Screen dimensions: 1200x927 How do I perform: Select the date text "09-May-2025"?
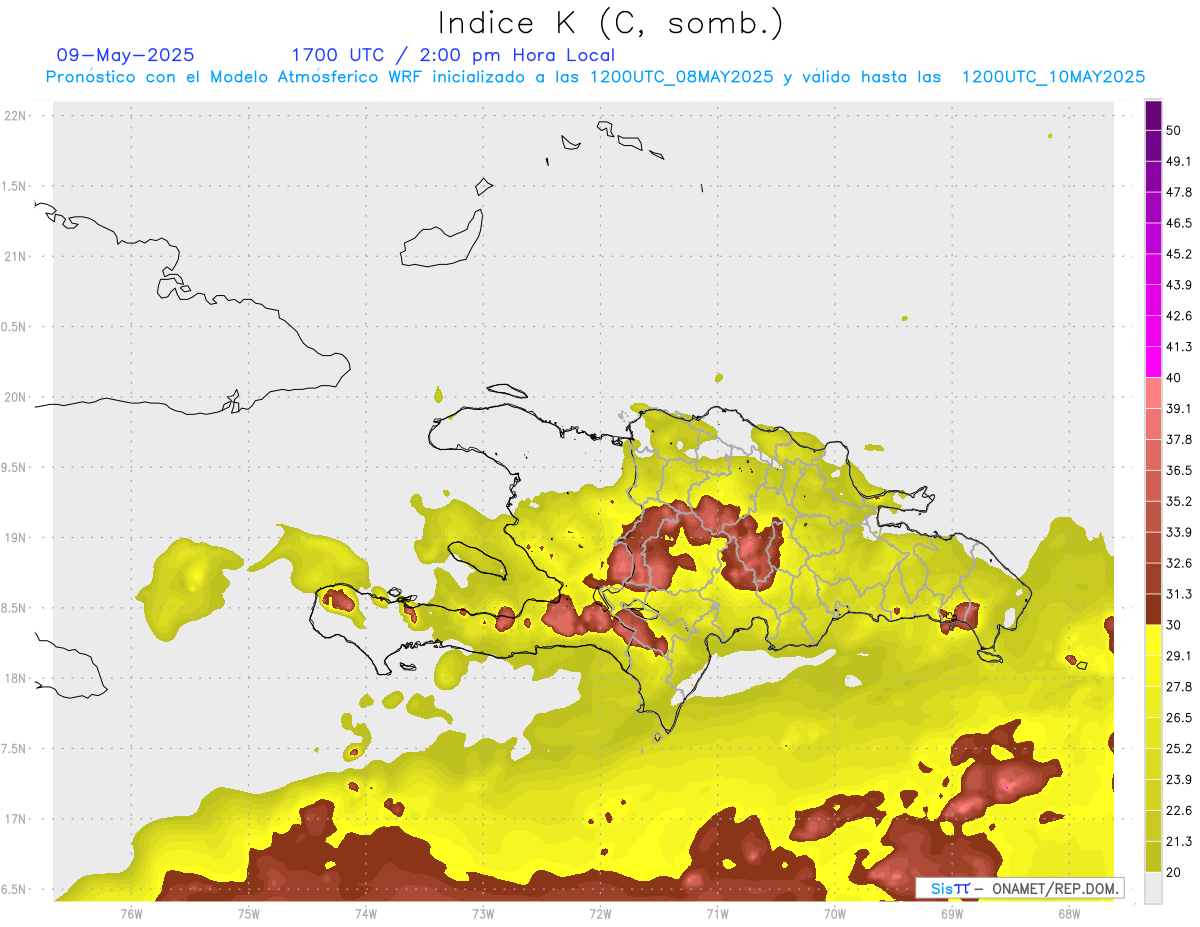tap(126, 55)
